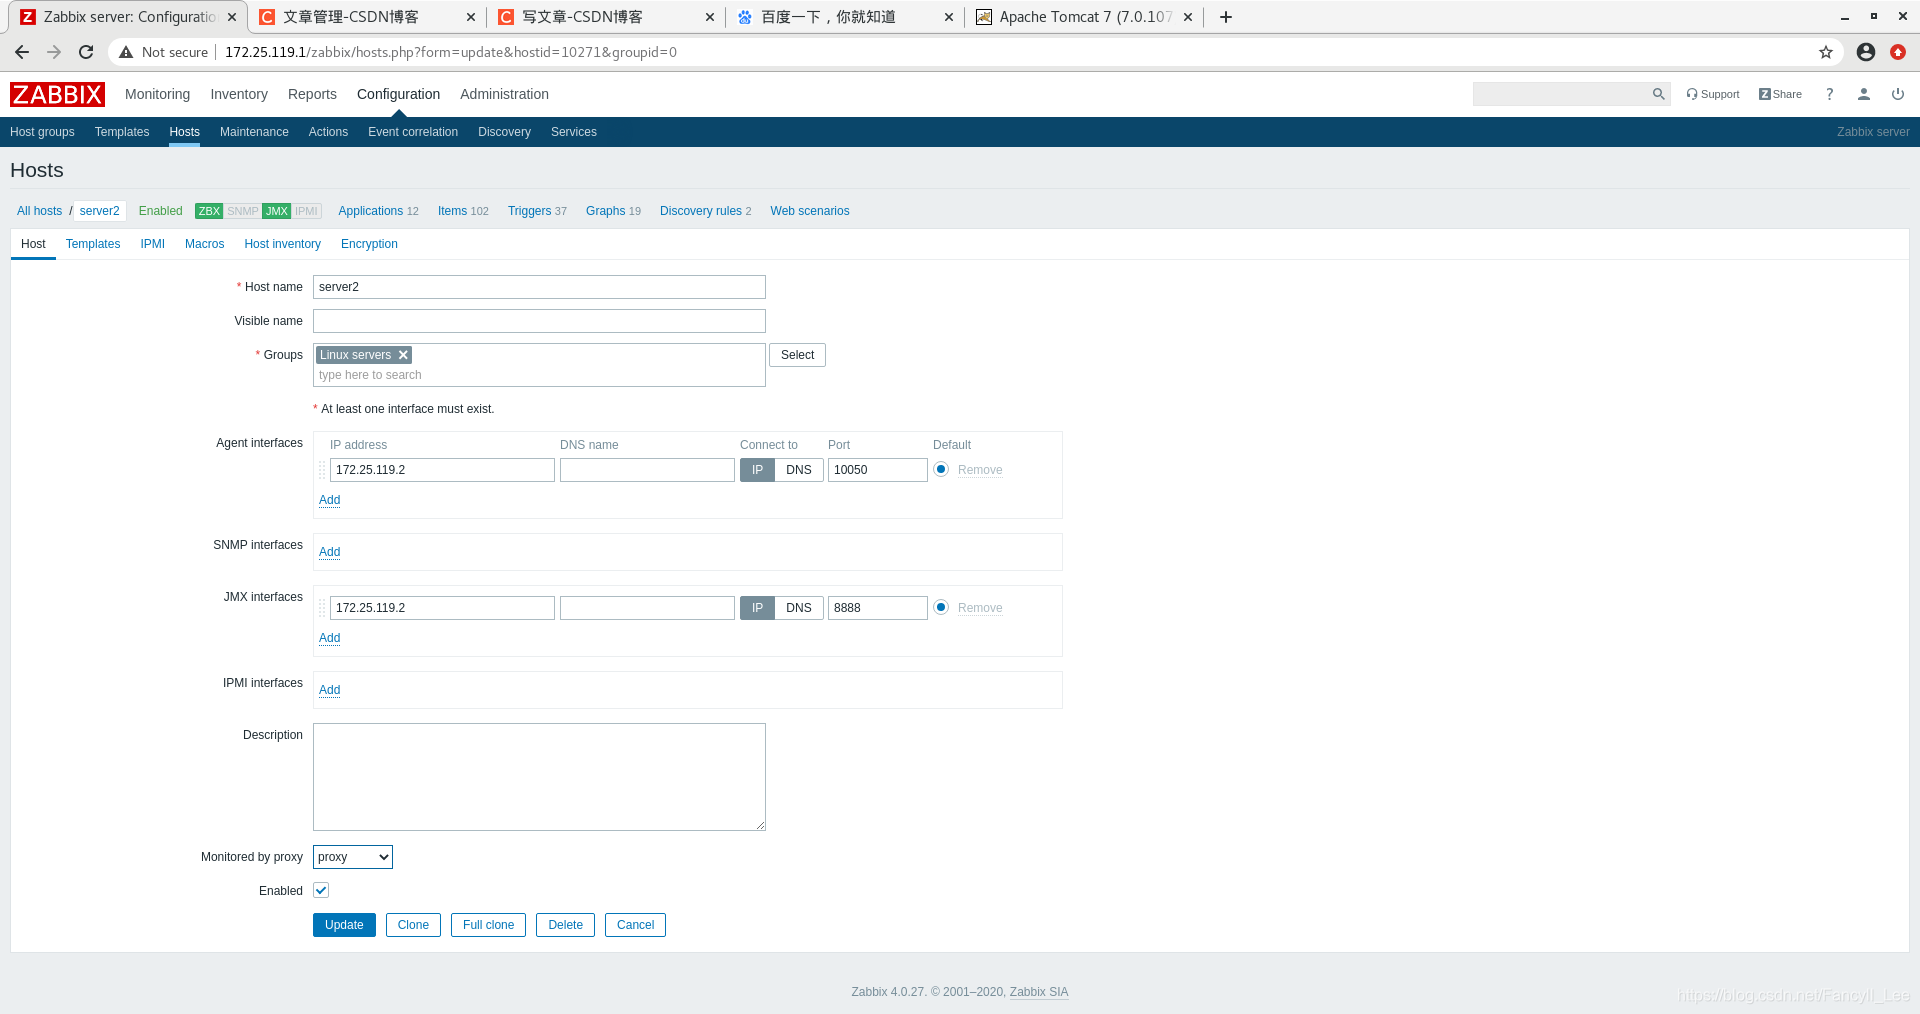The image size is (1920, 1014).
Task: Open the help question mark icon
Action: [1830, 94]
